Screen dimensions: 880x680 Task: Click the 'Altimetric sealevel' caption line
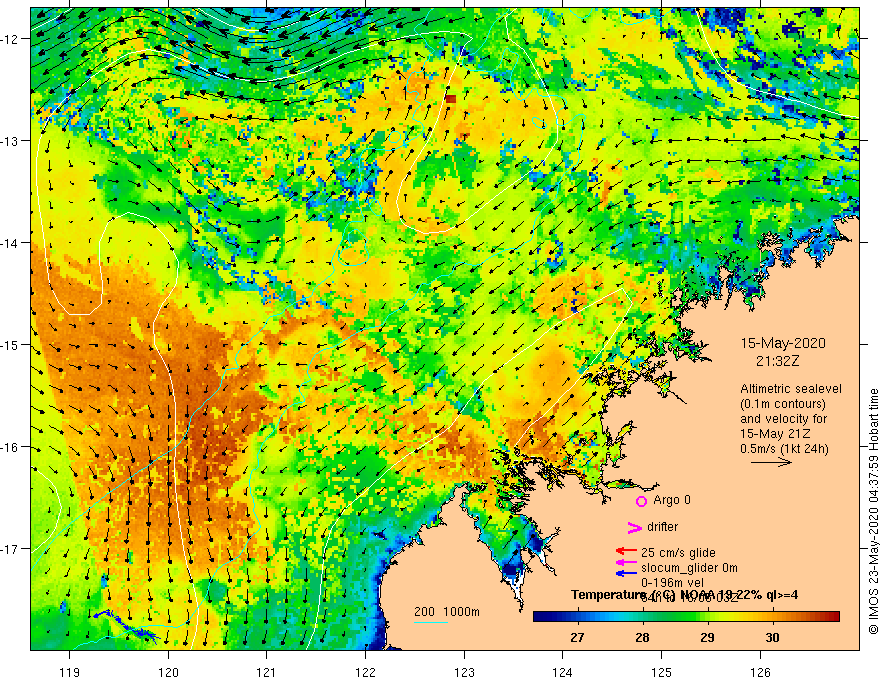(x=791, y=389)
